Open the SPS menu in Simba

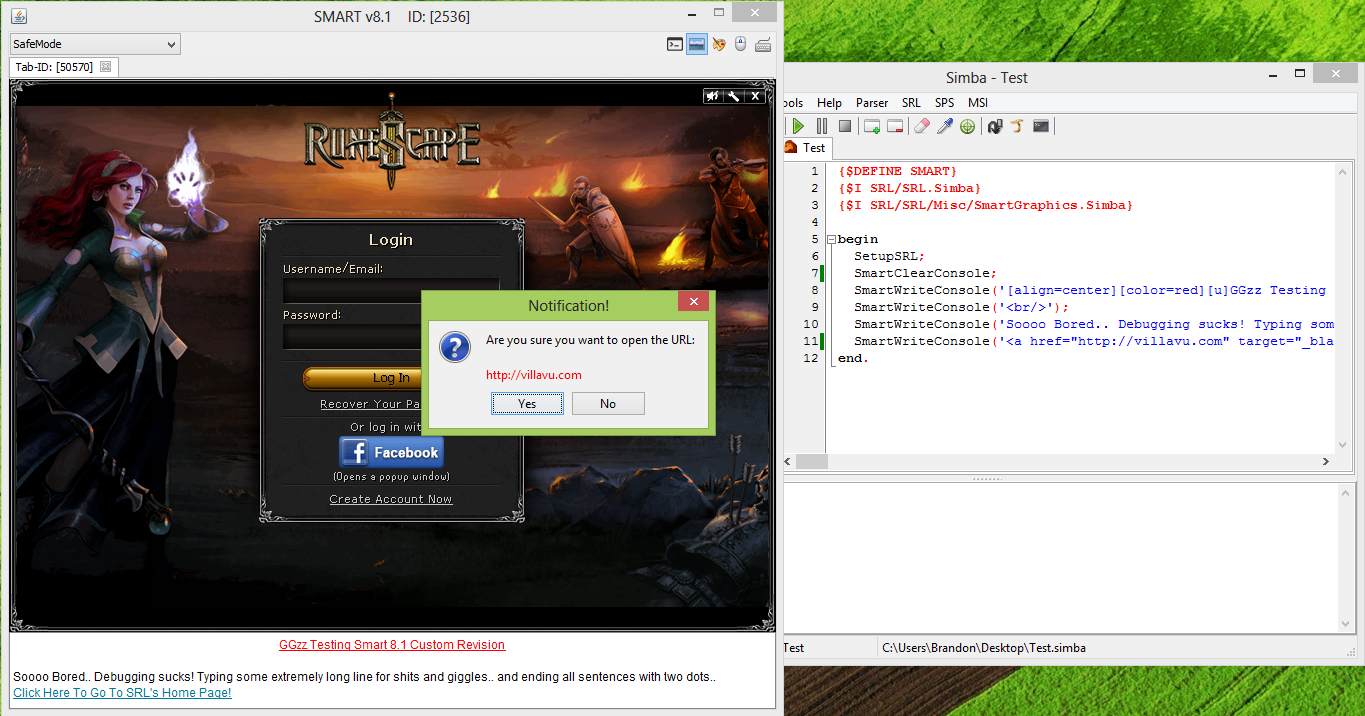pyautogui.click(x=945, y=102)
